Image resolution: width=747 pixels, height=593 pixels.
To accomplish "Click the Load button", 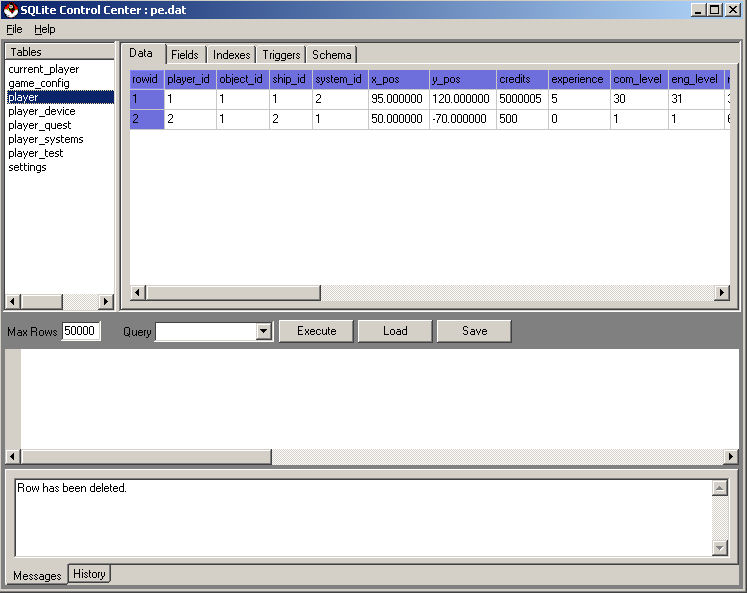I will pos(395,331).
